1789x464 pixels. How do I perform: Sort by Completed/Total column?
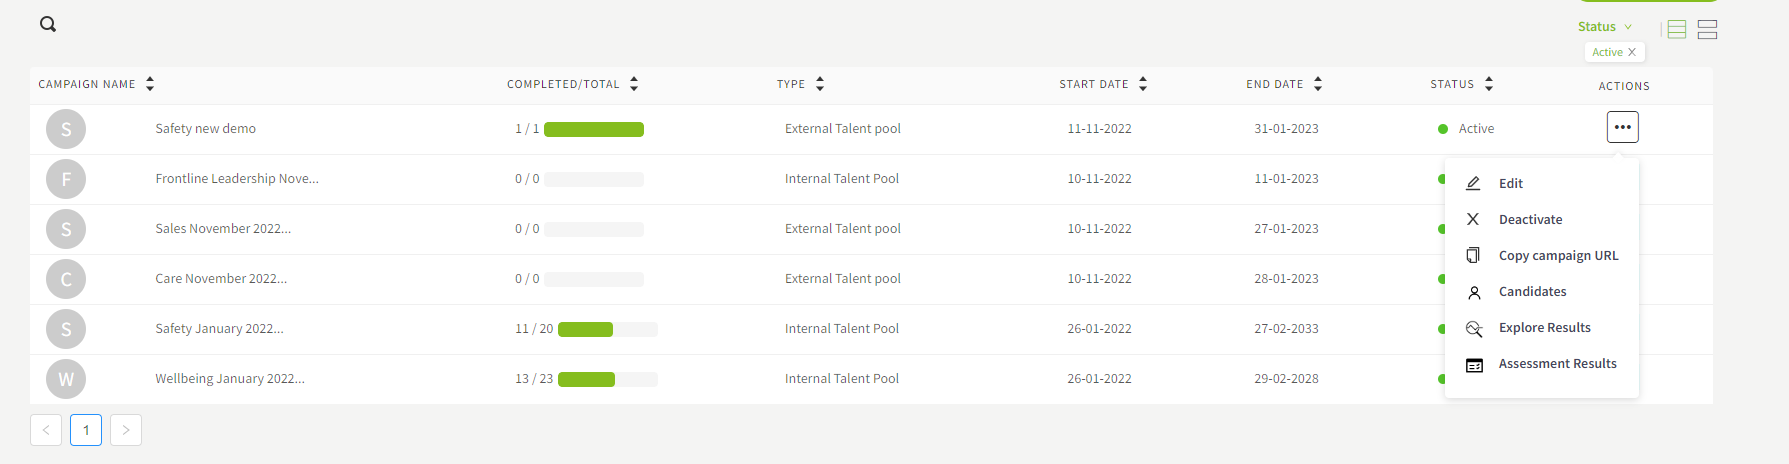pyautogui.click(x=634, y=84)
